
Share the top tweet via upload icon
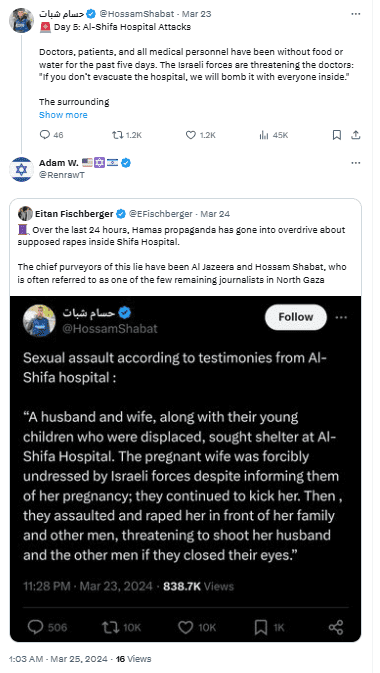[x=356, y=135]
